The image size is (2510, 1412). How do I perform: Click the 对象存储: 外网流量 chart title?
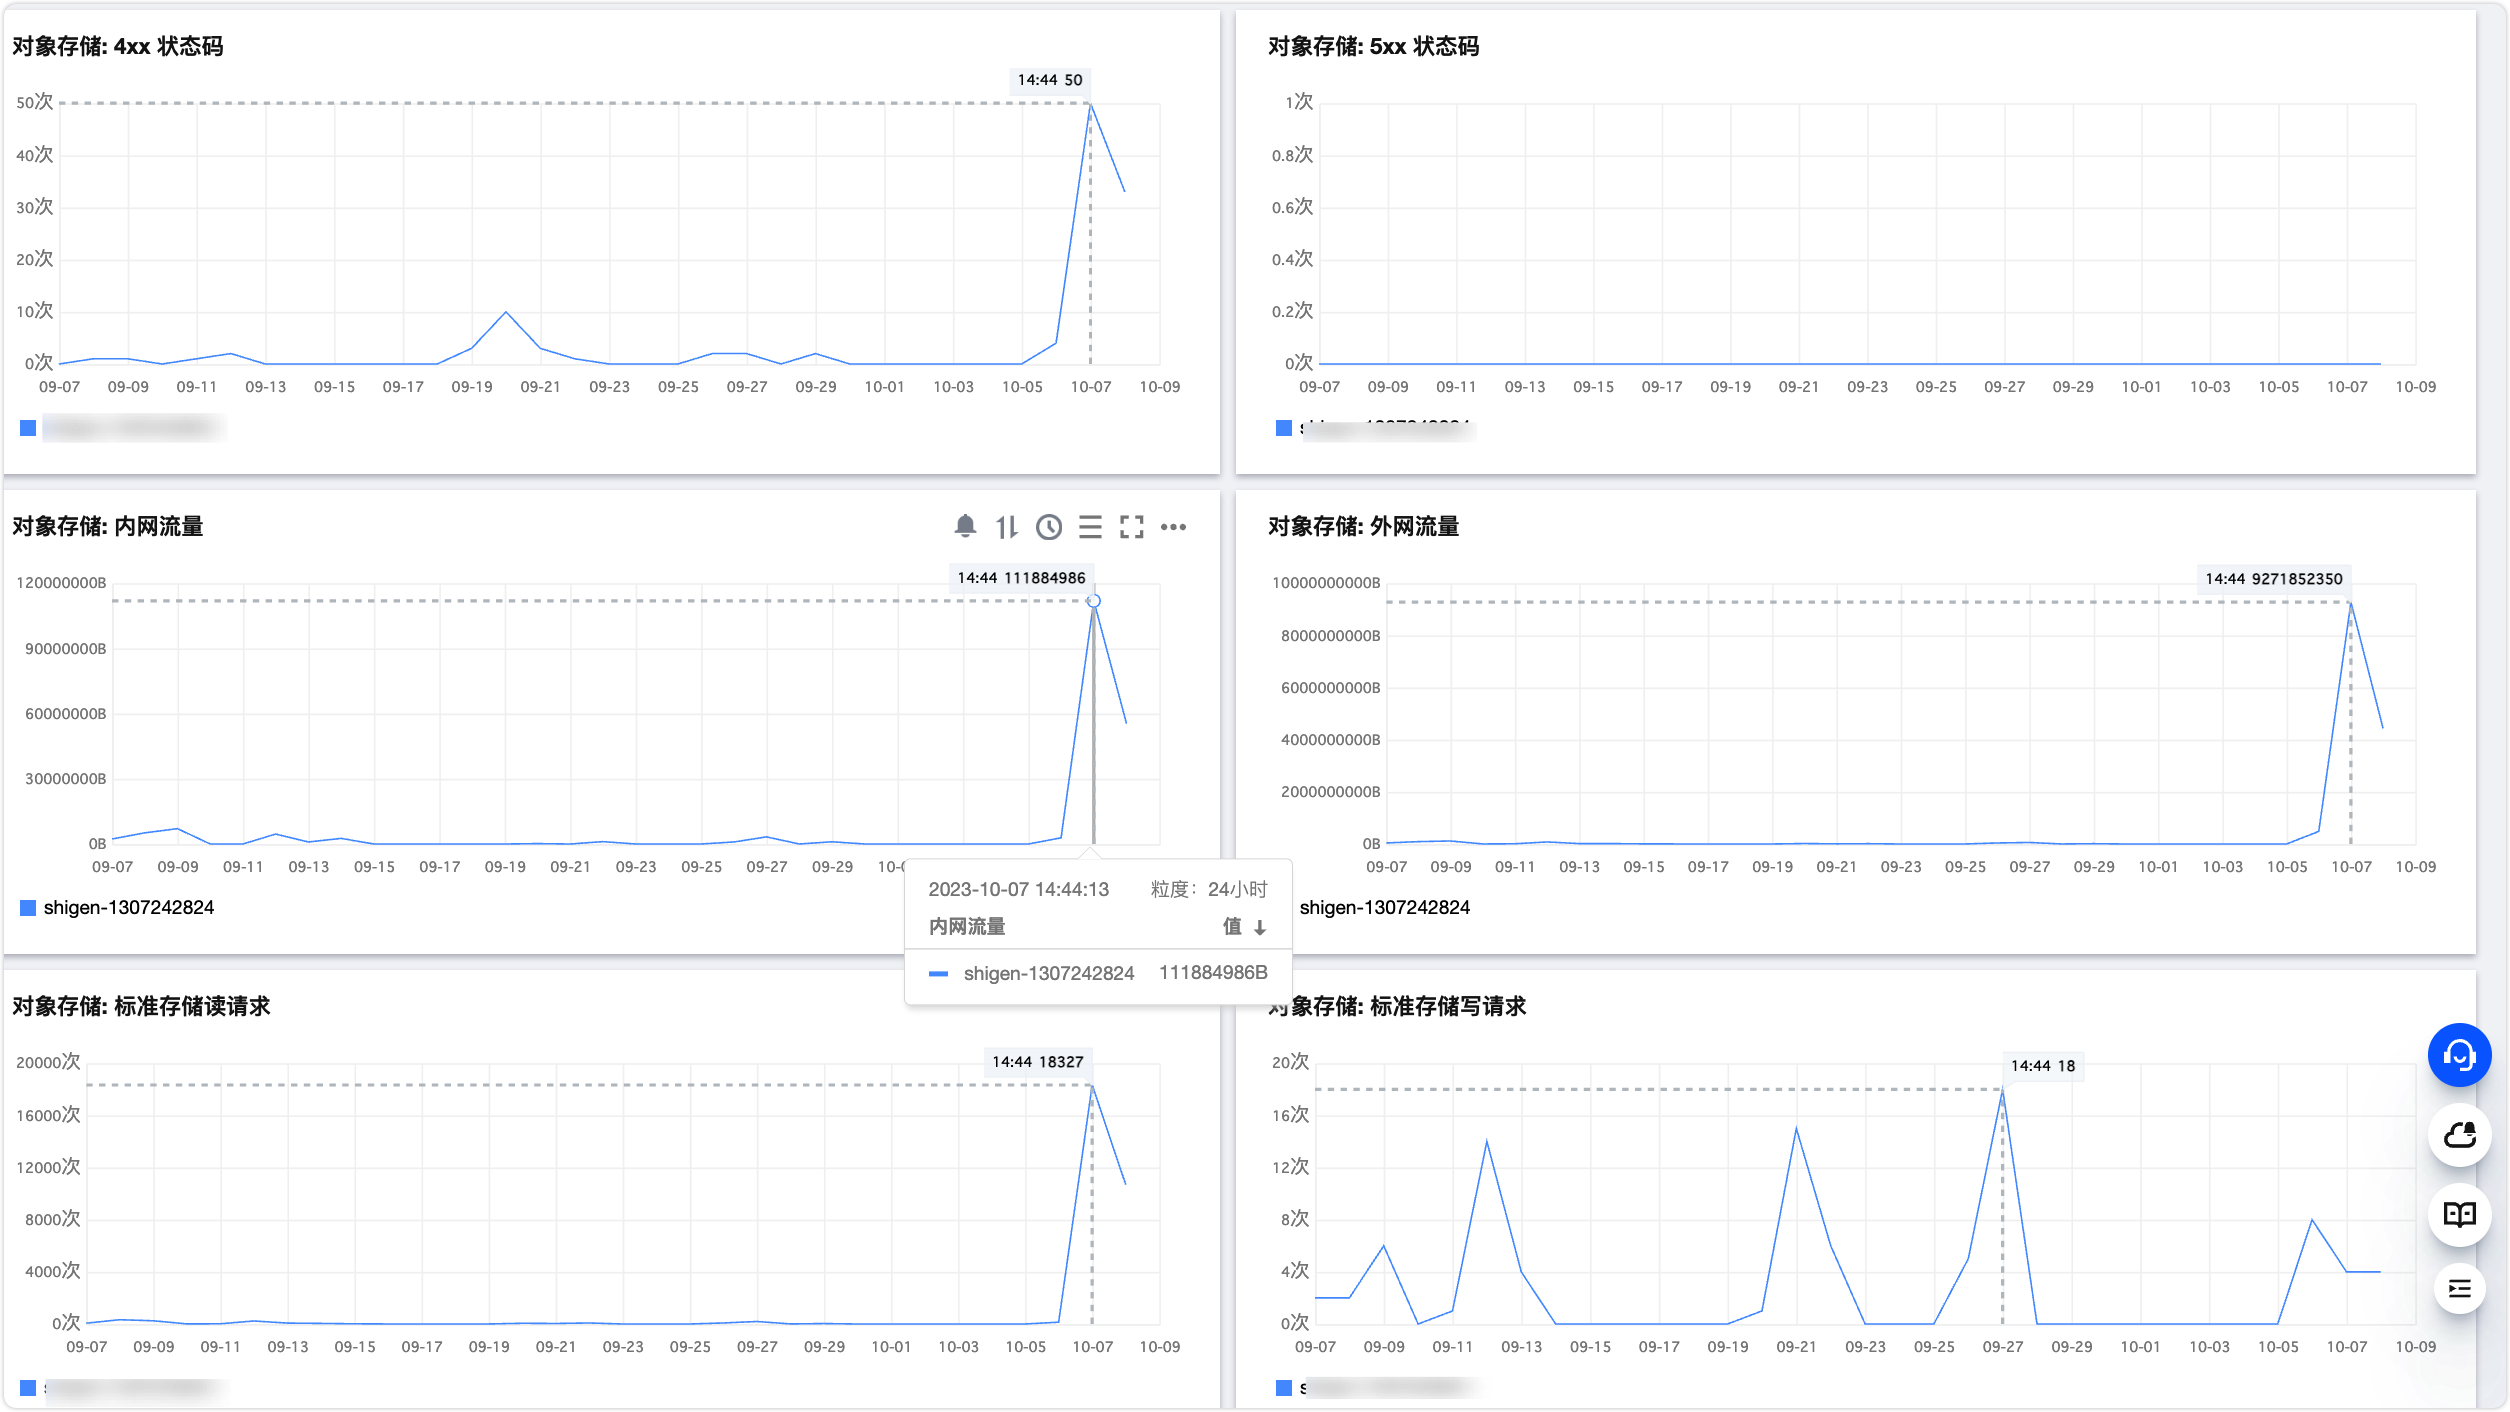pyautogui.click(x=1363, y=526)
